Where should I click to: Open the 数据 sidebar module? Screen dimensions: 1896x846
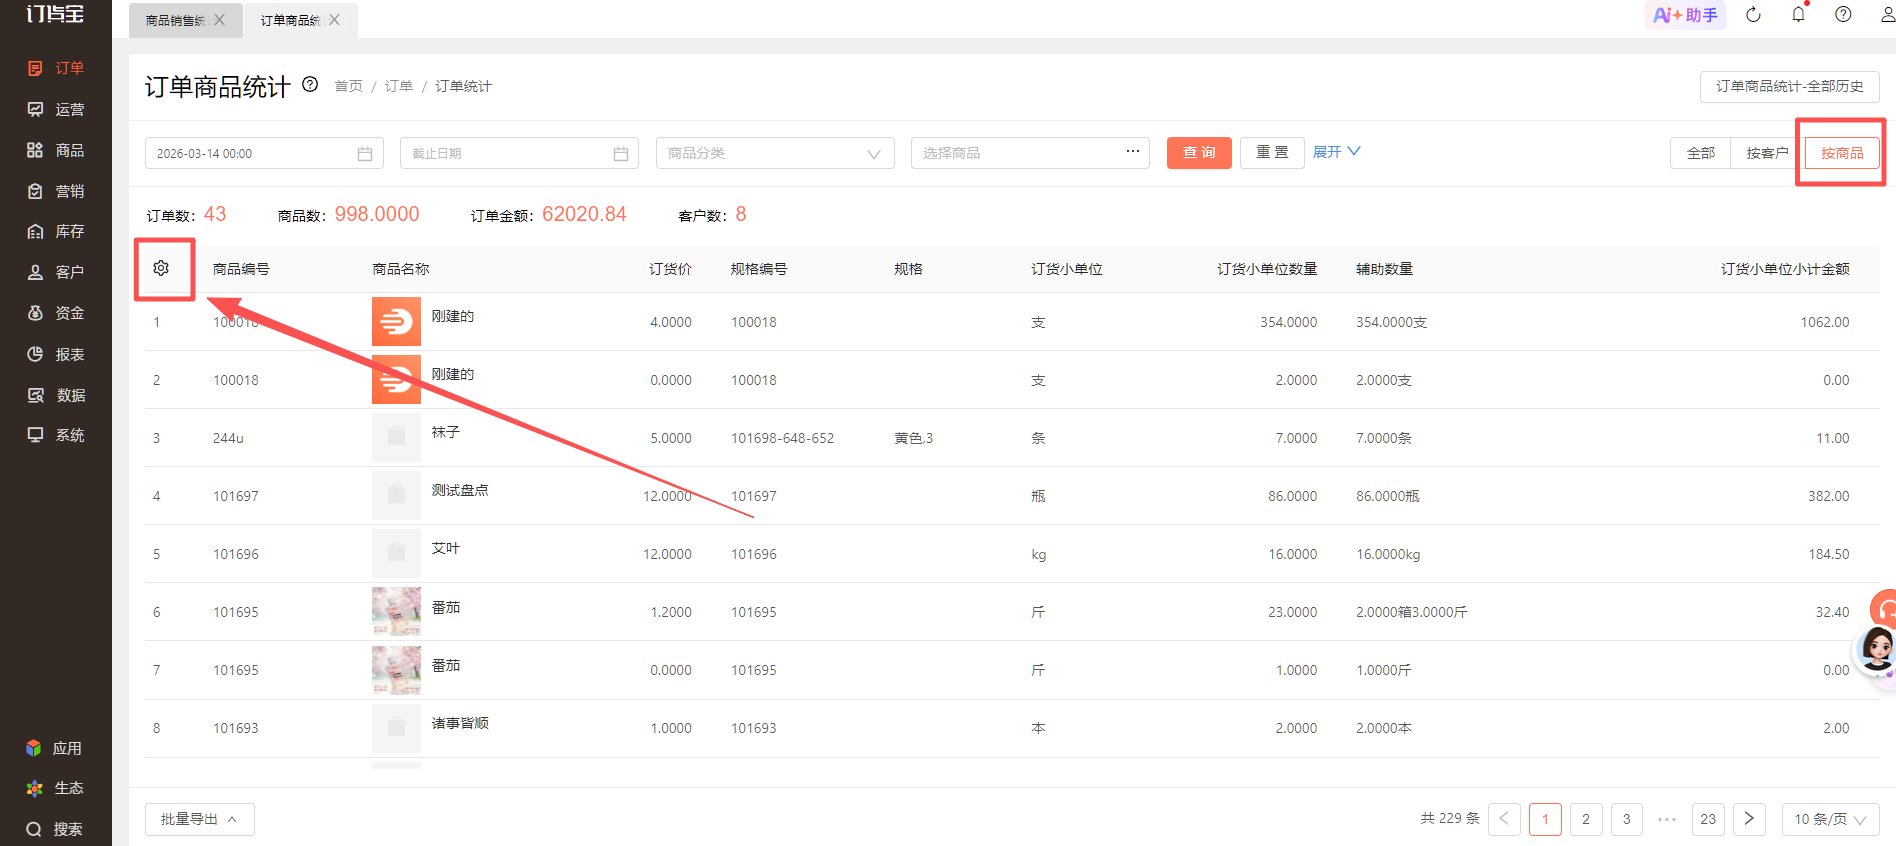pos(56,395)
